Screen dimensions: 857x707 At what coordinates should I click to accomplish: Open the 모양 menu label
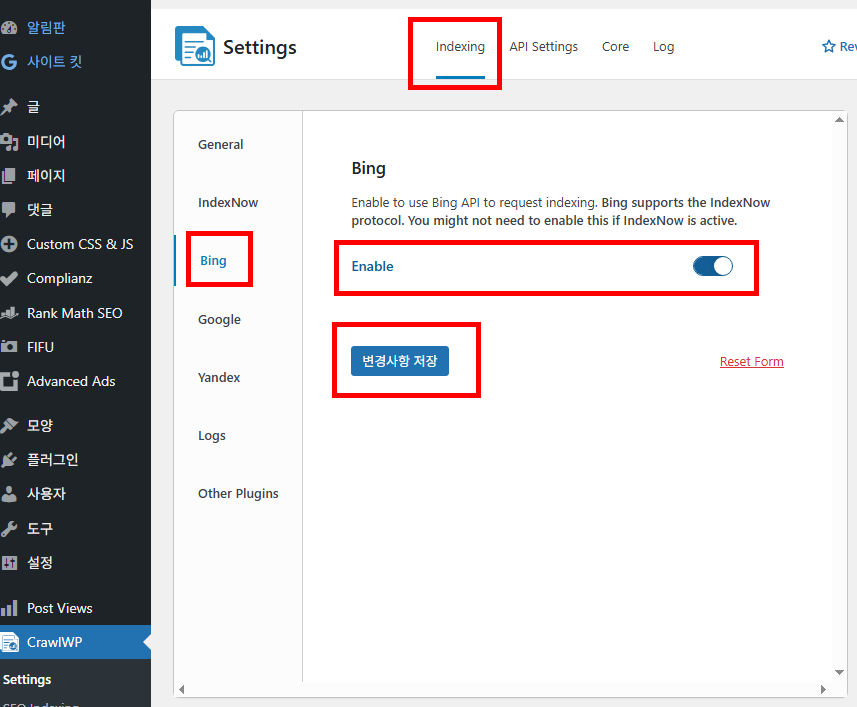tap(40, 425)
